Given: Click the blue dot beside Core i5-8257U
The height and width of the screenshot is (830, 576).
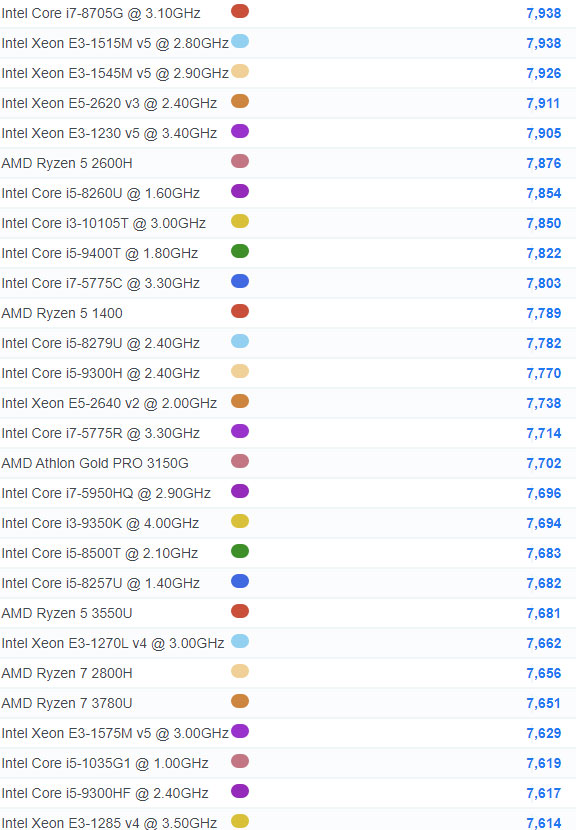Looking at the screenshot, I should (x=240, y=581).
